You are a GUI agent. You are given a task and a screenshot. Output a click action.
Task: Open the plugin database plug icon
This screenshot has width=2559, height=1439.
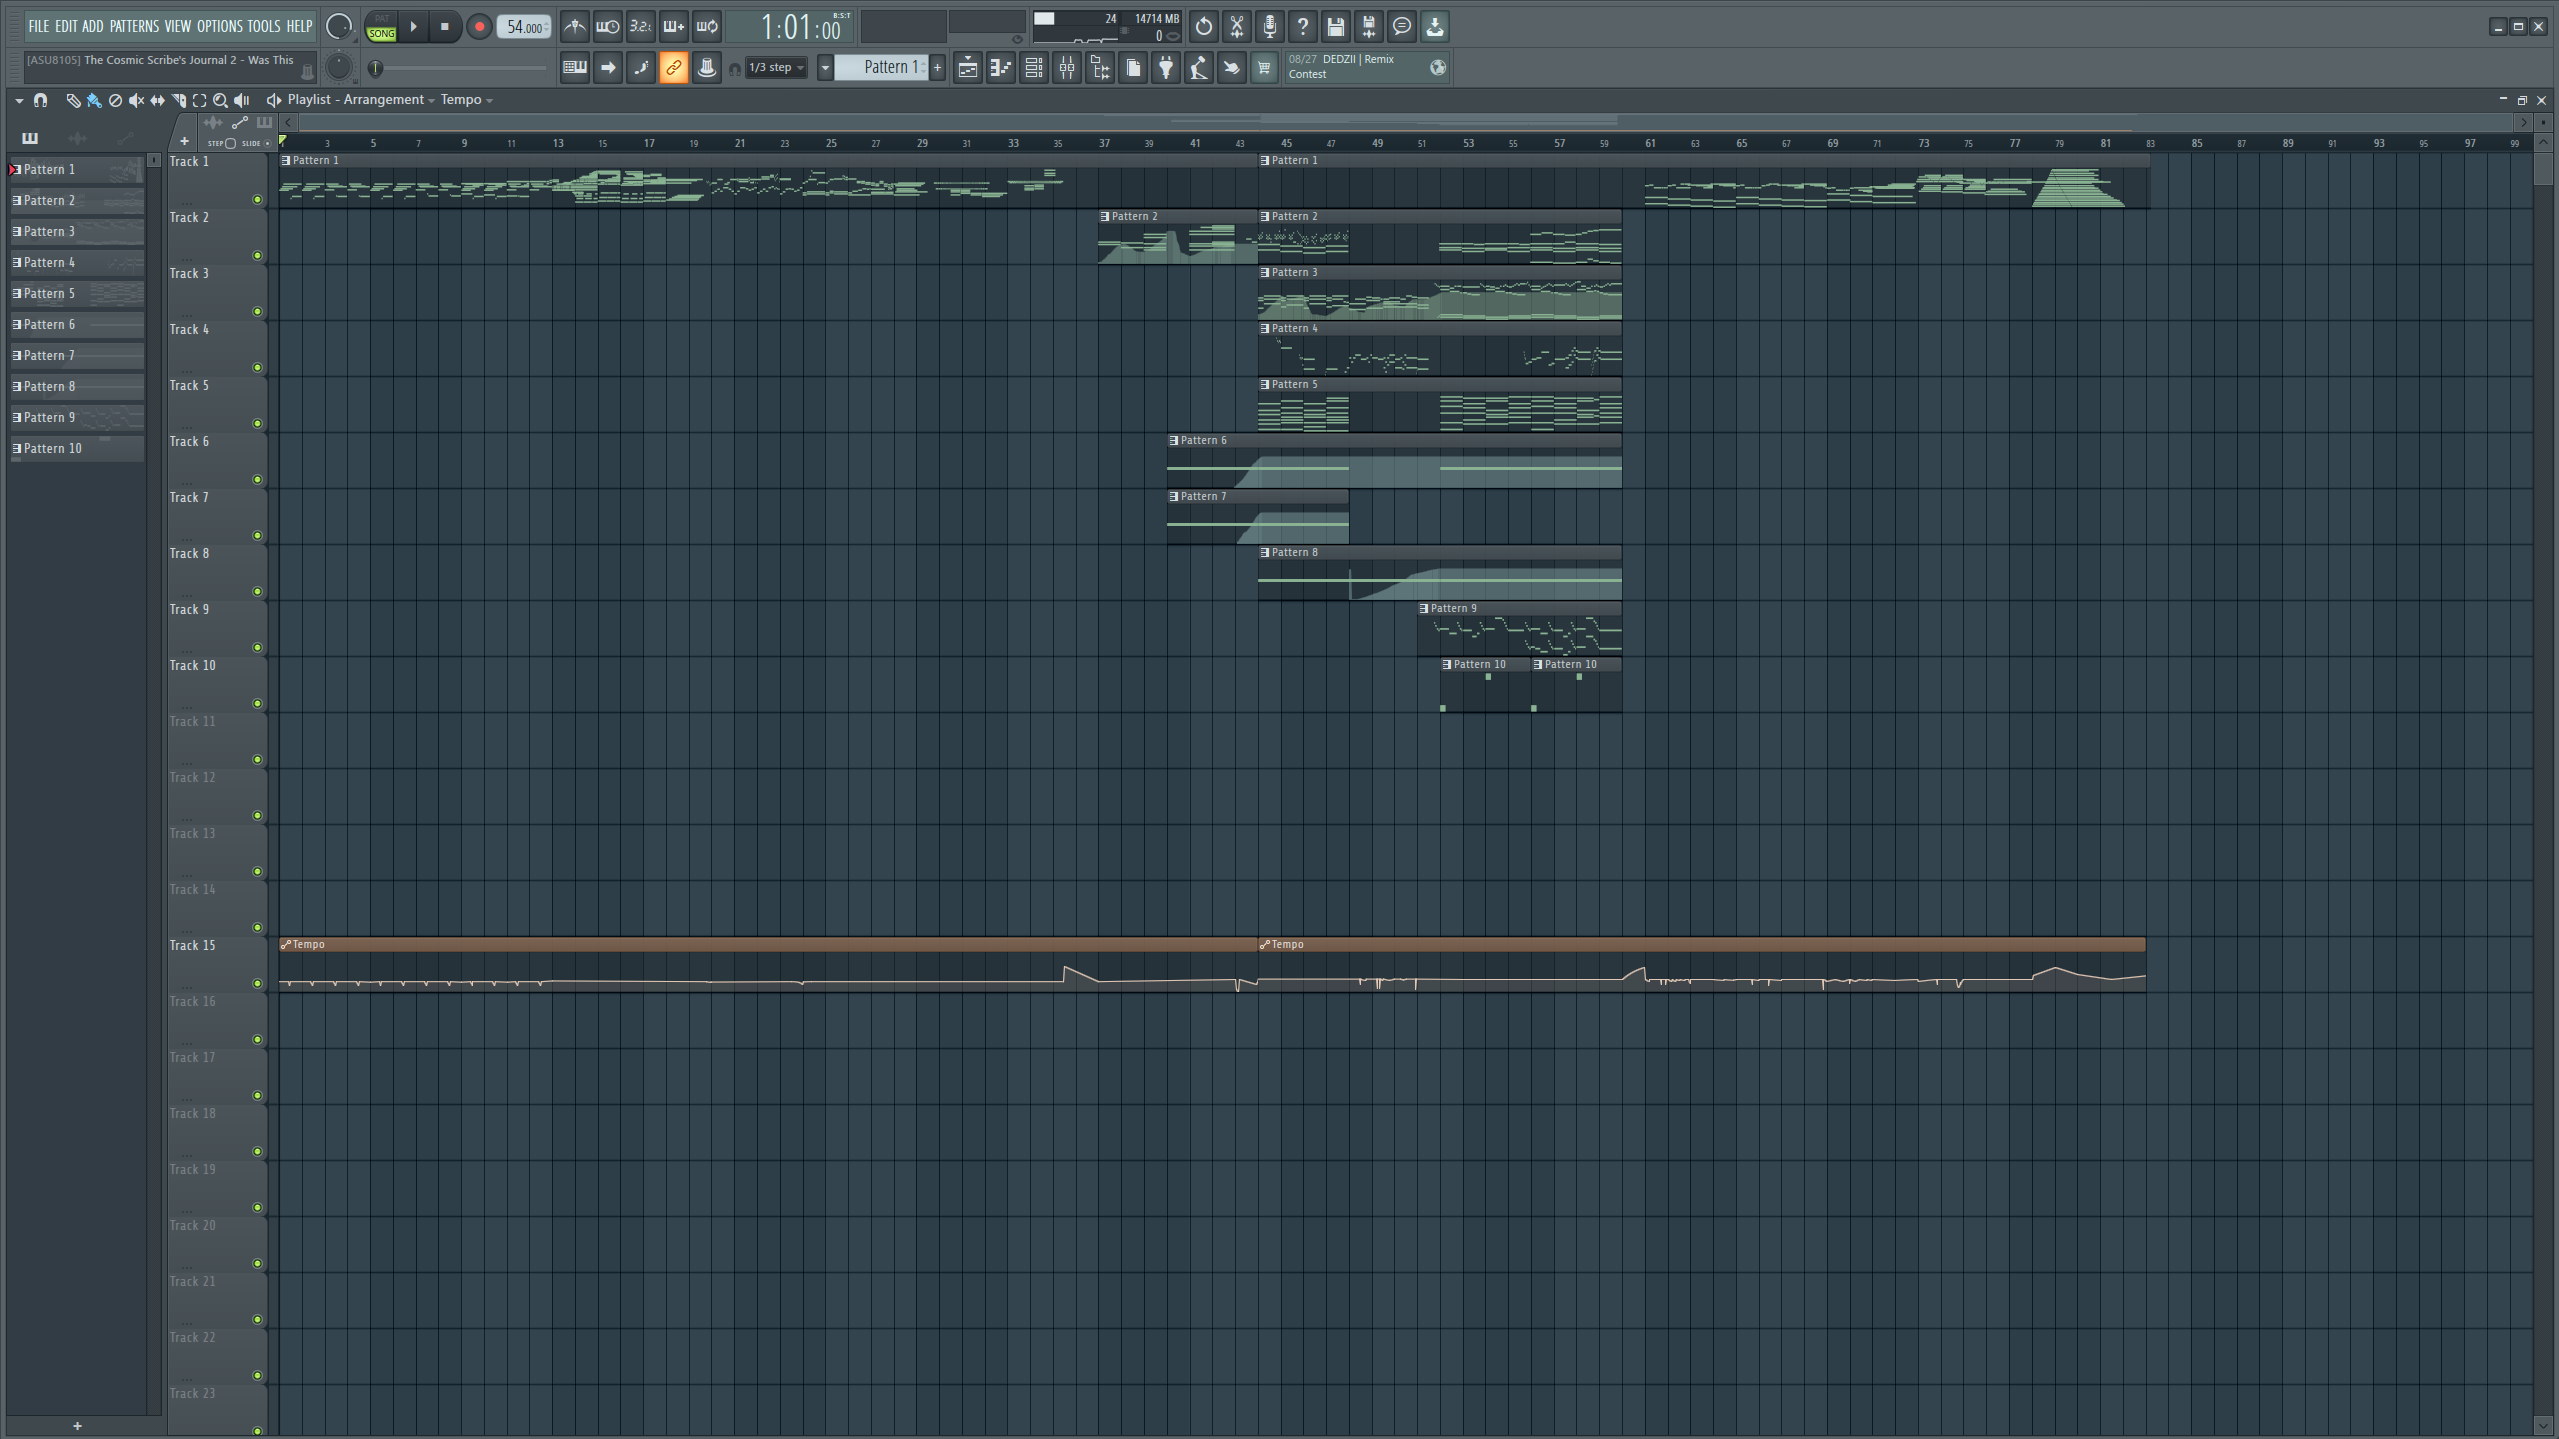click(x=1166, y=68)
